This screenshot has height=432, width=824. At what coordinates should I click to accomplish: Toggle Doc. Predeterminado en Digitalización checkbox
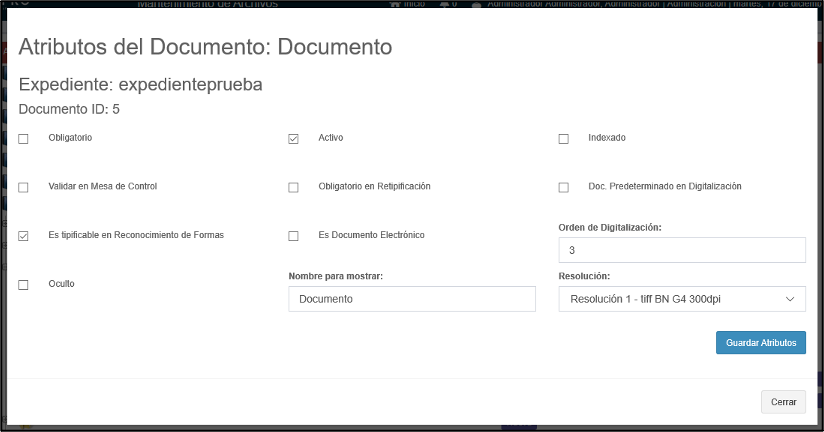tap(563, 187)
